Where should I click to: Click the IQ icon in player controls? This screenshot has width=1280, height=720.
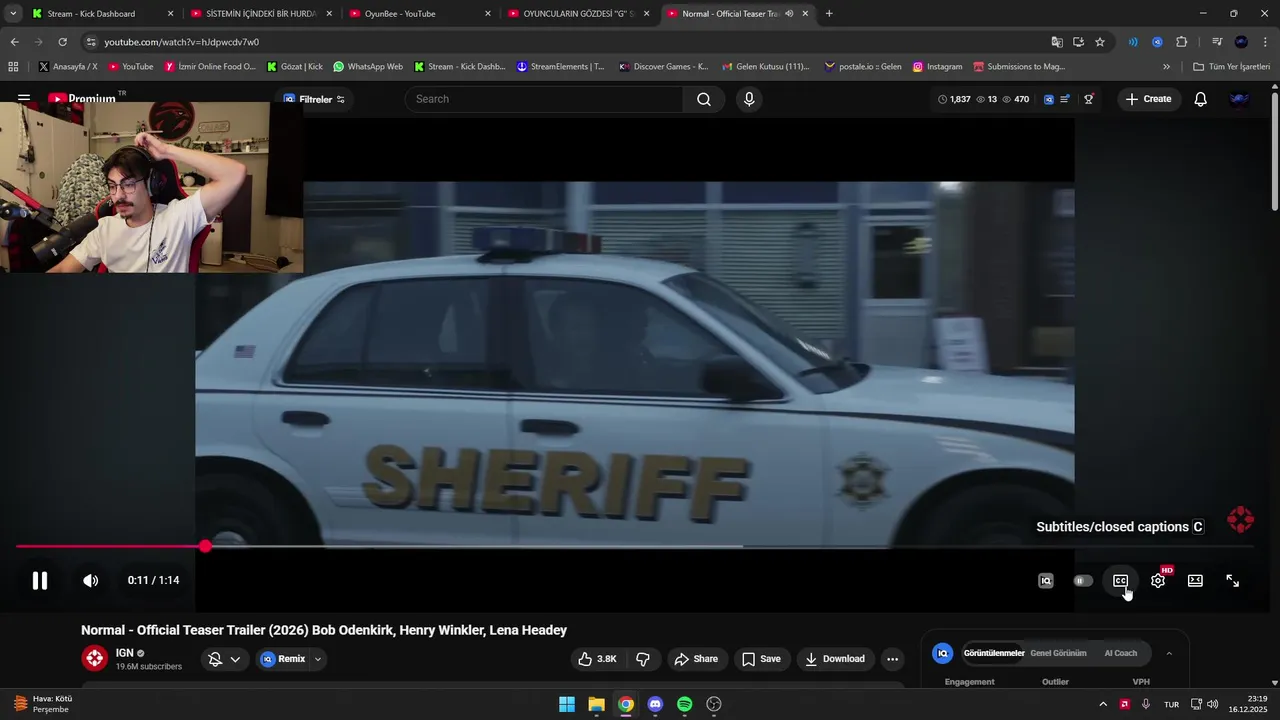[1046, 580]
